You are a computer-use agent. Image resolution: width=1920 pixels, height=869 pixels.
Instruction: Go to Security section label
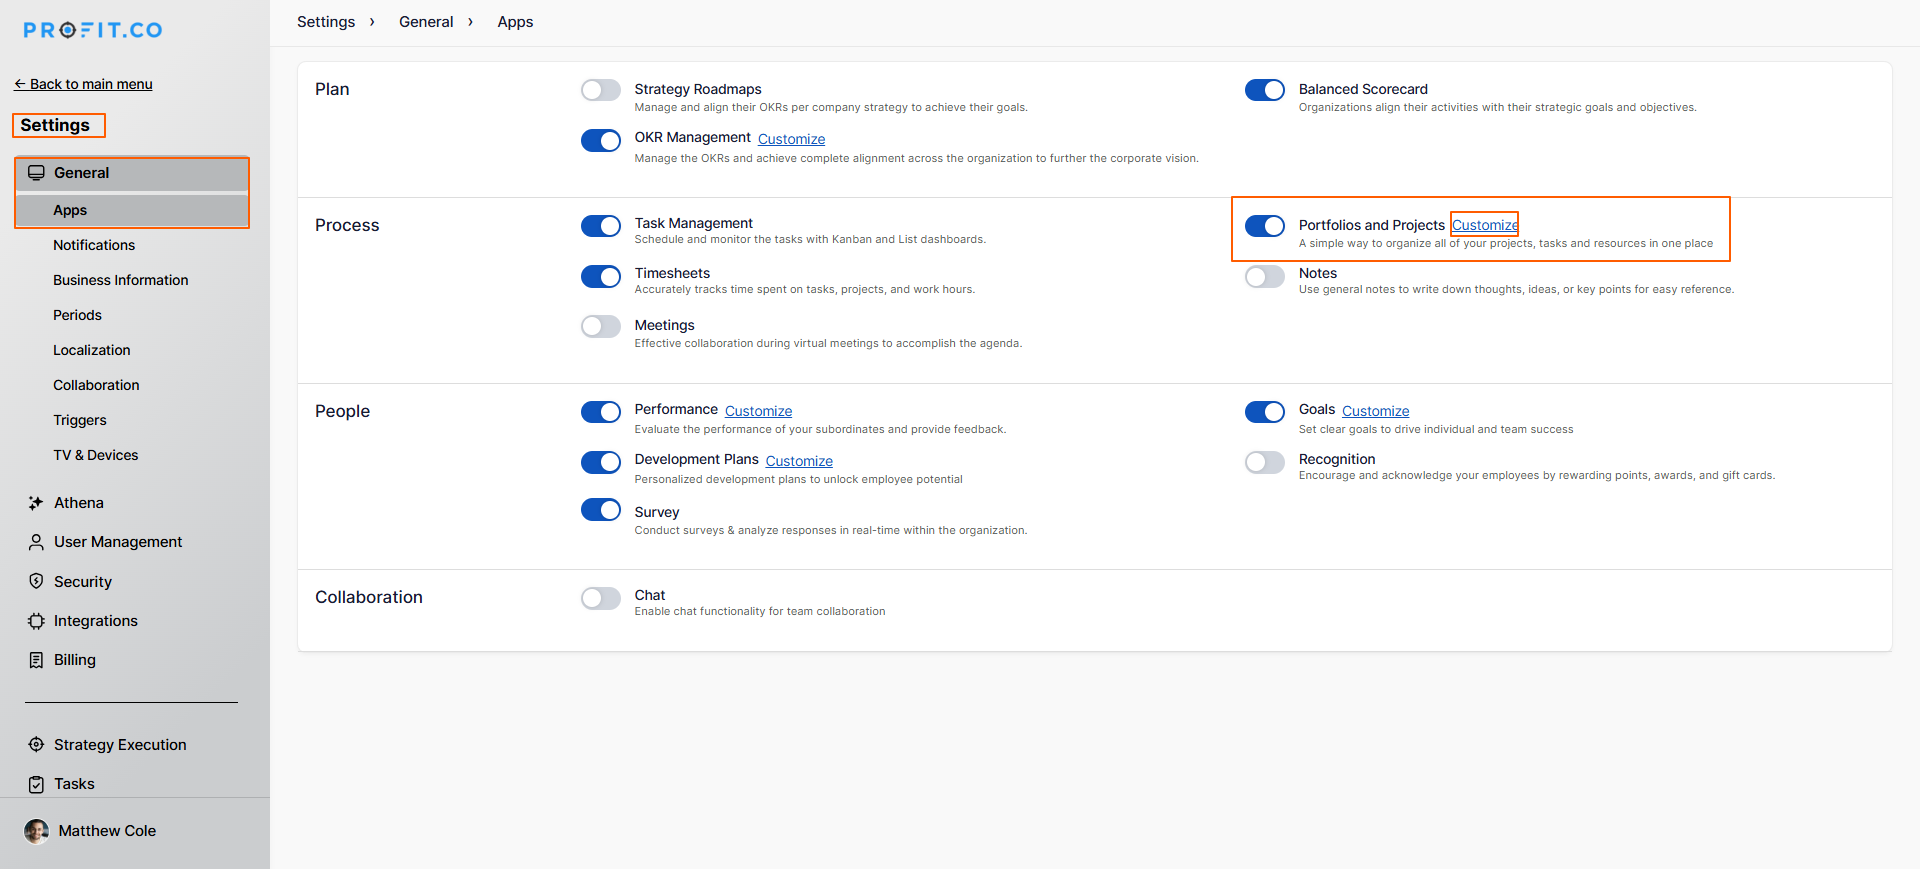(83, 582)
